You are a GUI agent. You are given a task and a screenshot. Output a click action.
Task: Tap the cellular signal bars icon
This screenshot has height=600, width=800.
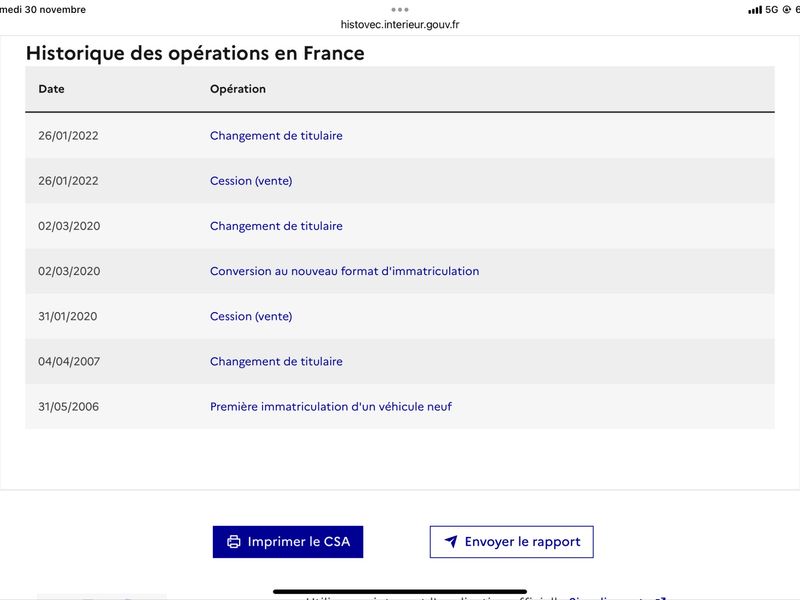755,10
